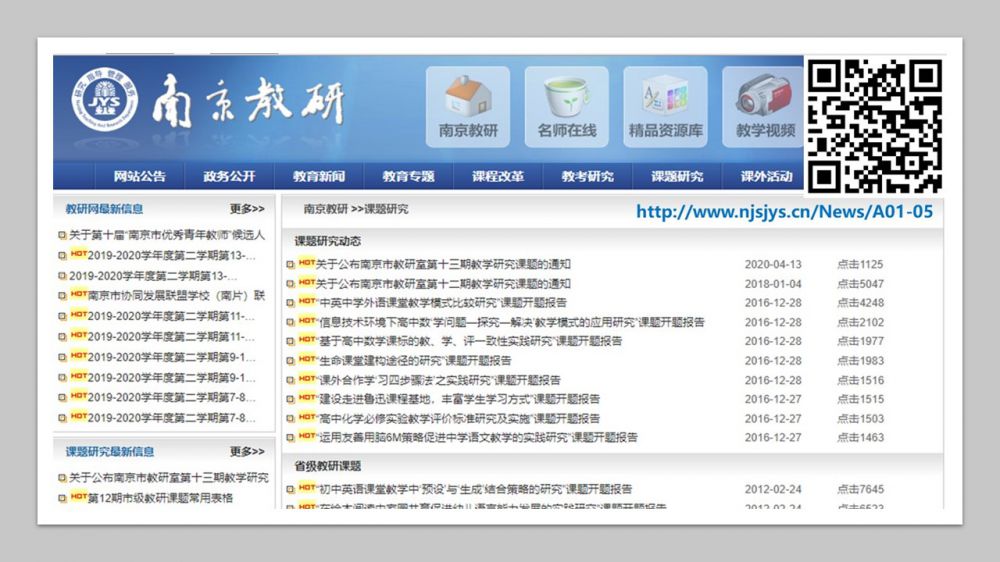
Task: Open the 名师在线 tea cup icon
Action: coord(566,97)
